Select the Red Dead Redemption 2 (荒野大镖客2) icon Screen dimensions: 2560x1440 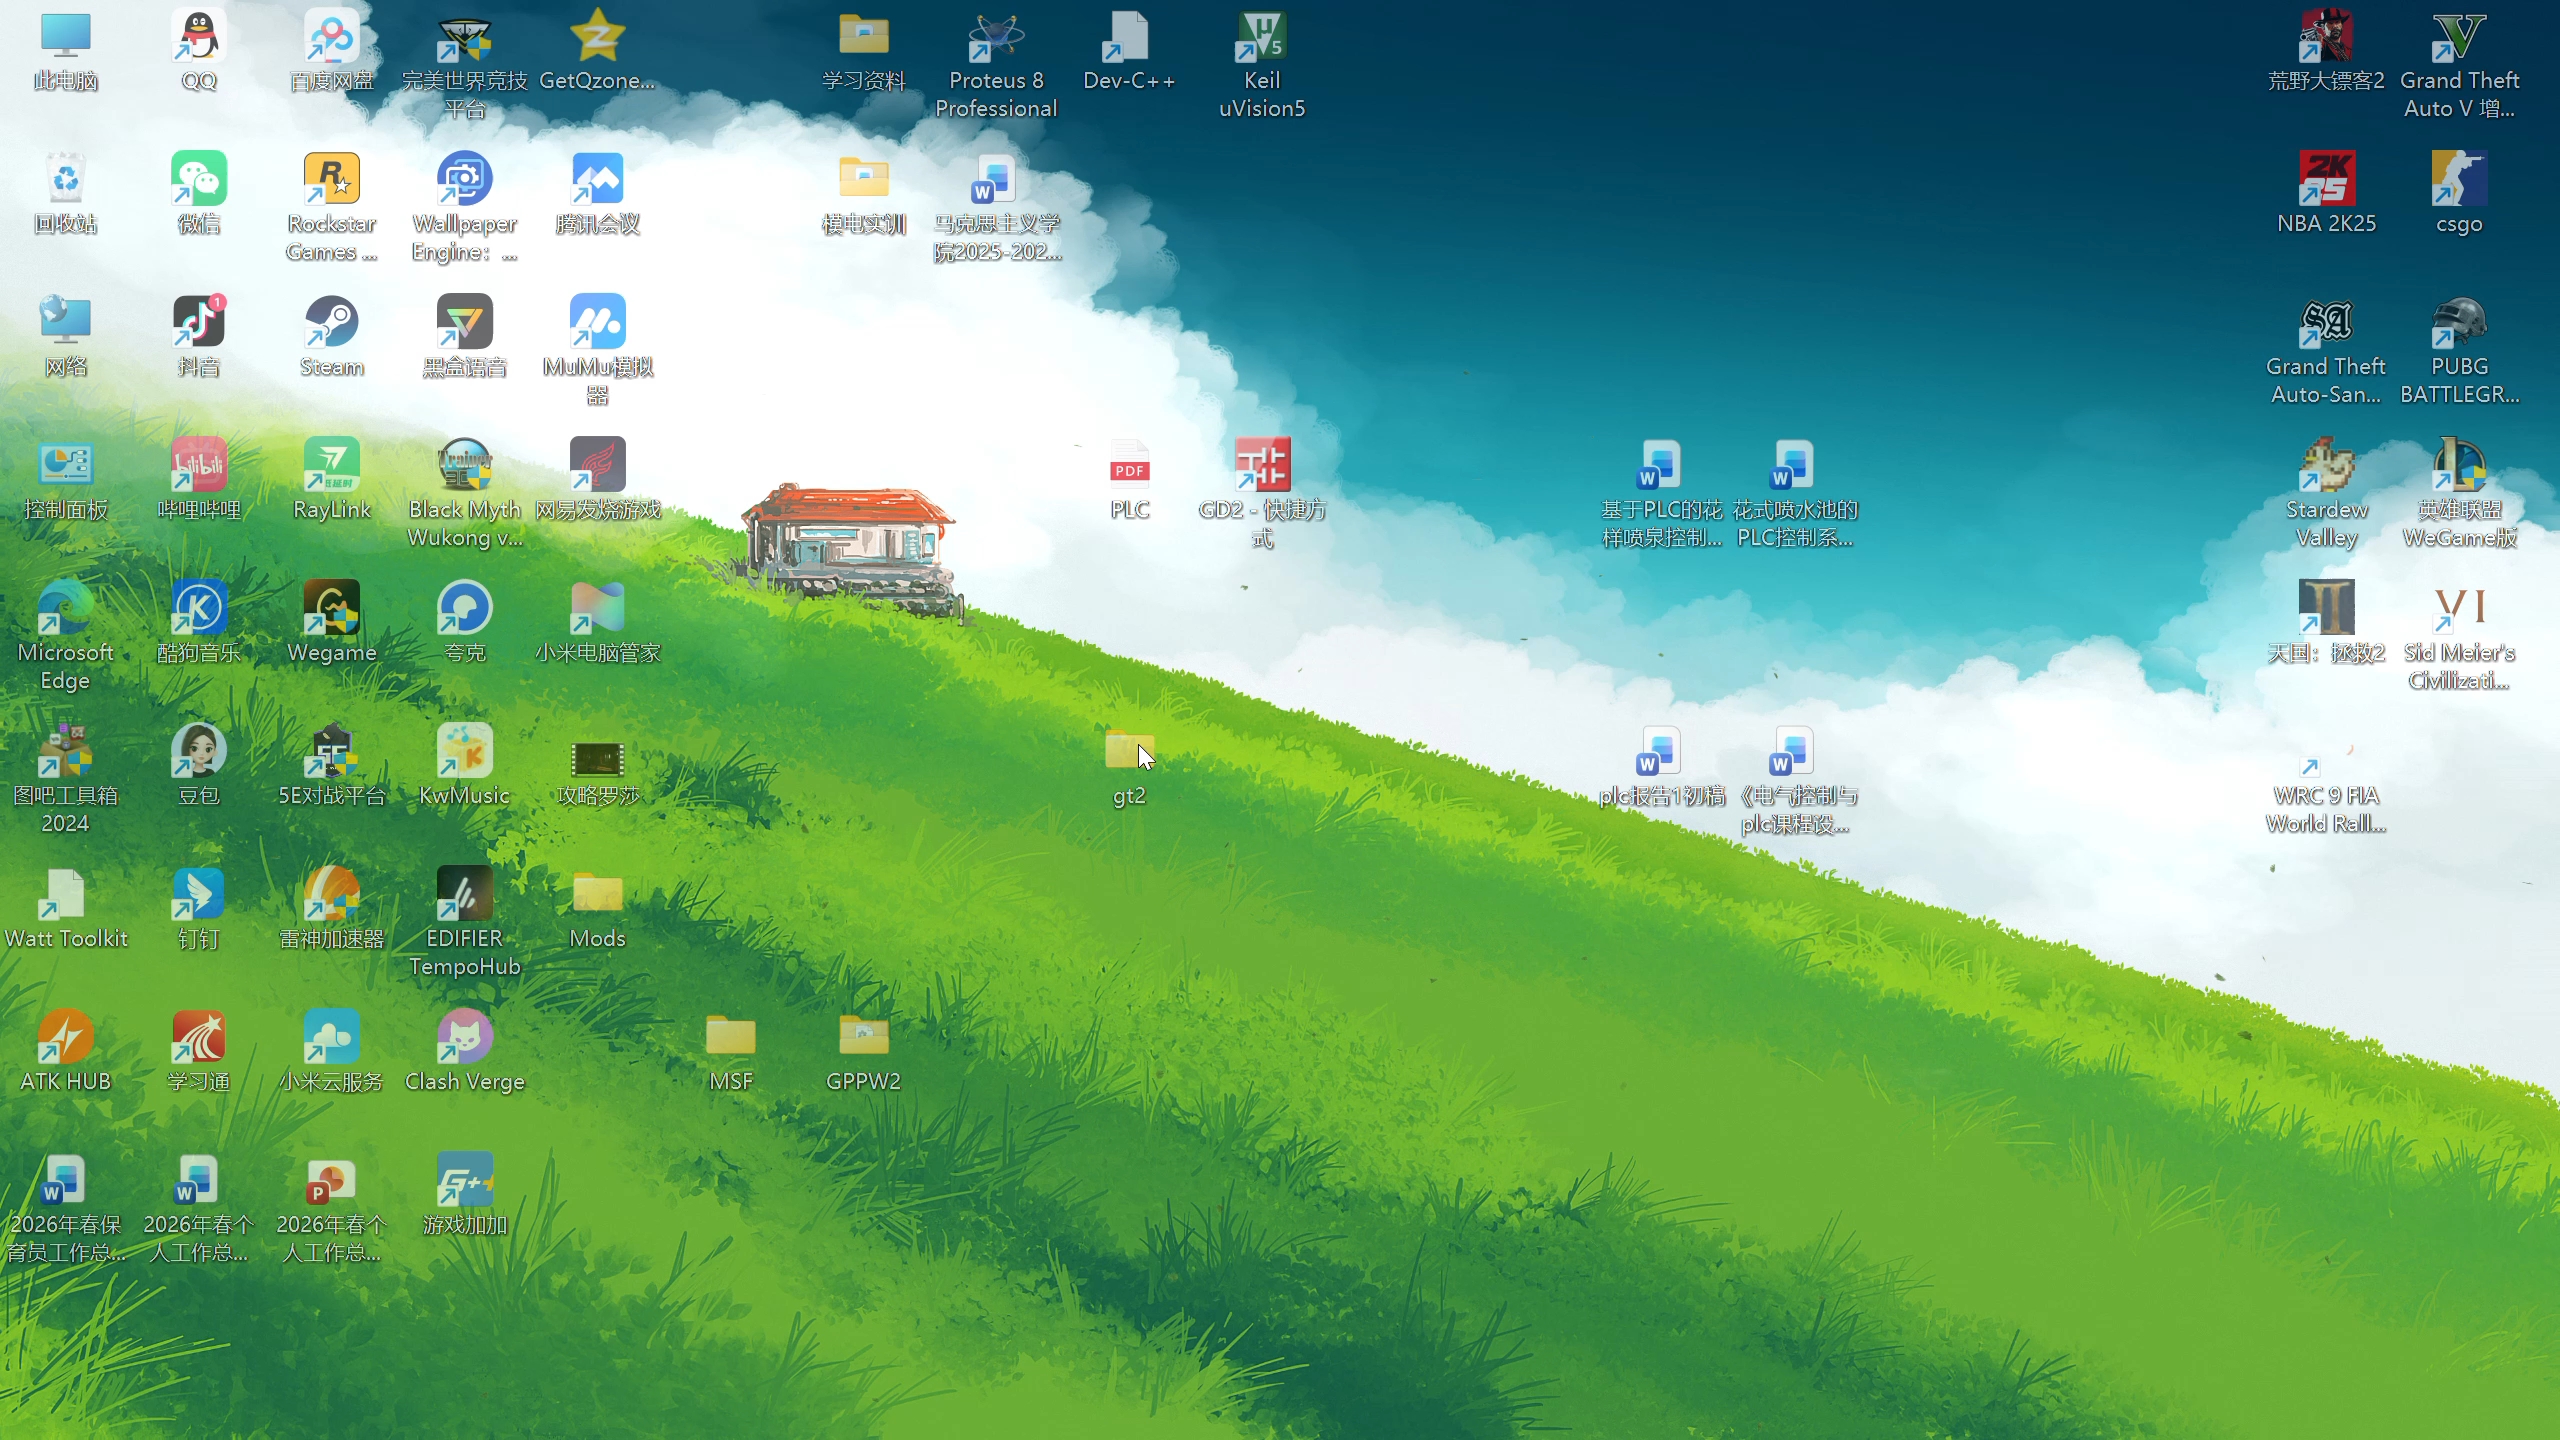(x=2327, y=38)
